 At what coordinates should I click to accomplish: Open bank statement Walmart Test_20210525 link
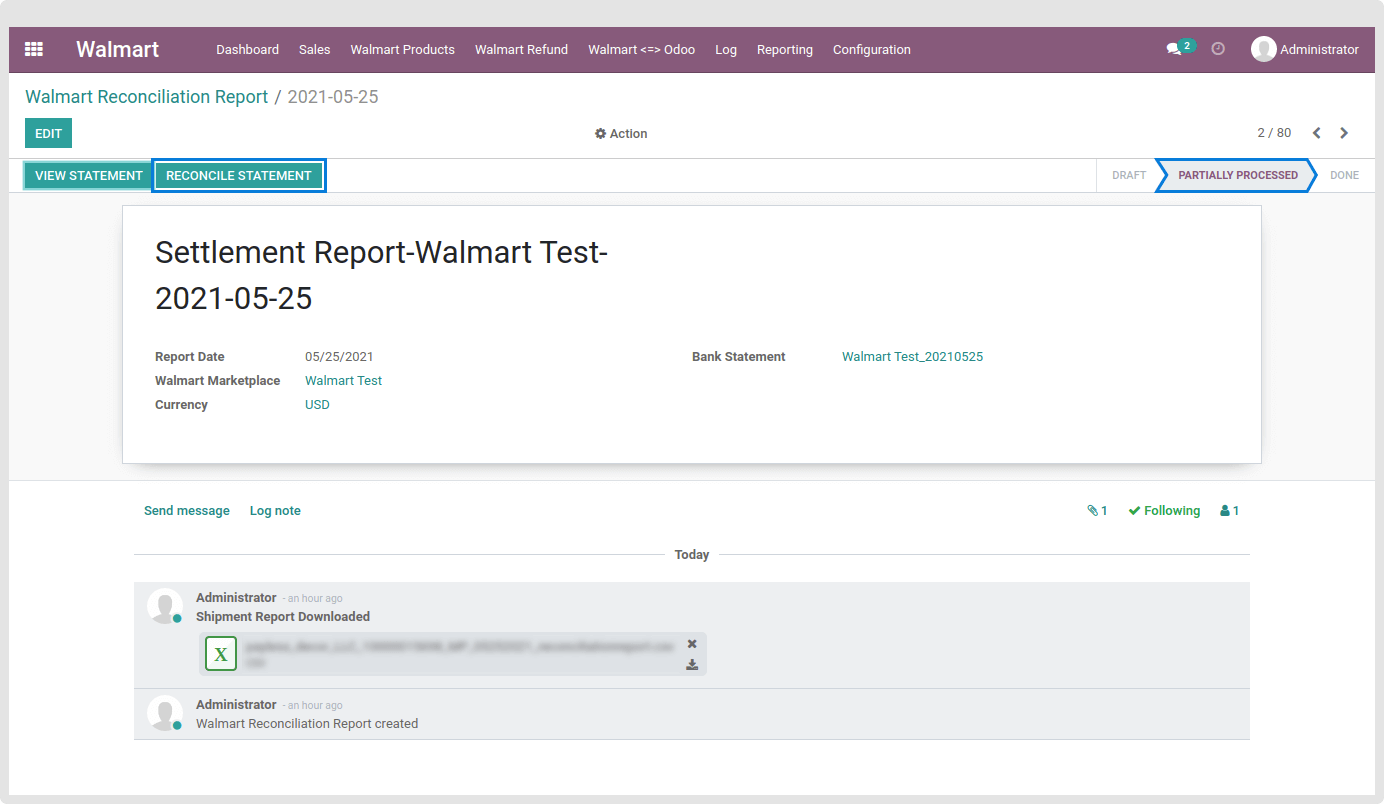[x=912, y=357]
